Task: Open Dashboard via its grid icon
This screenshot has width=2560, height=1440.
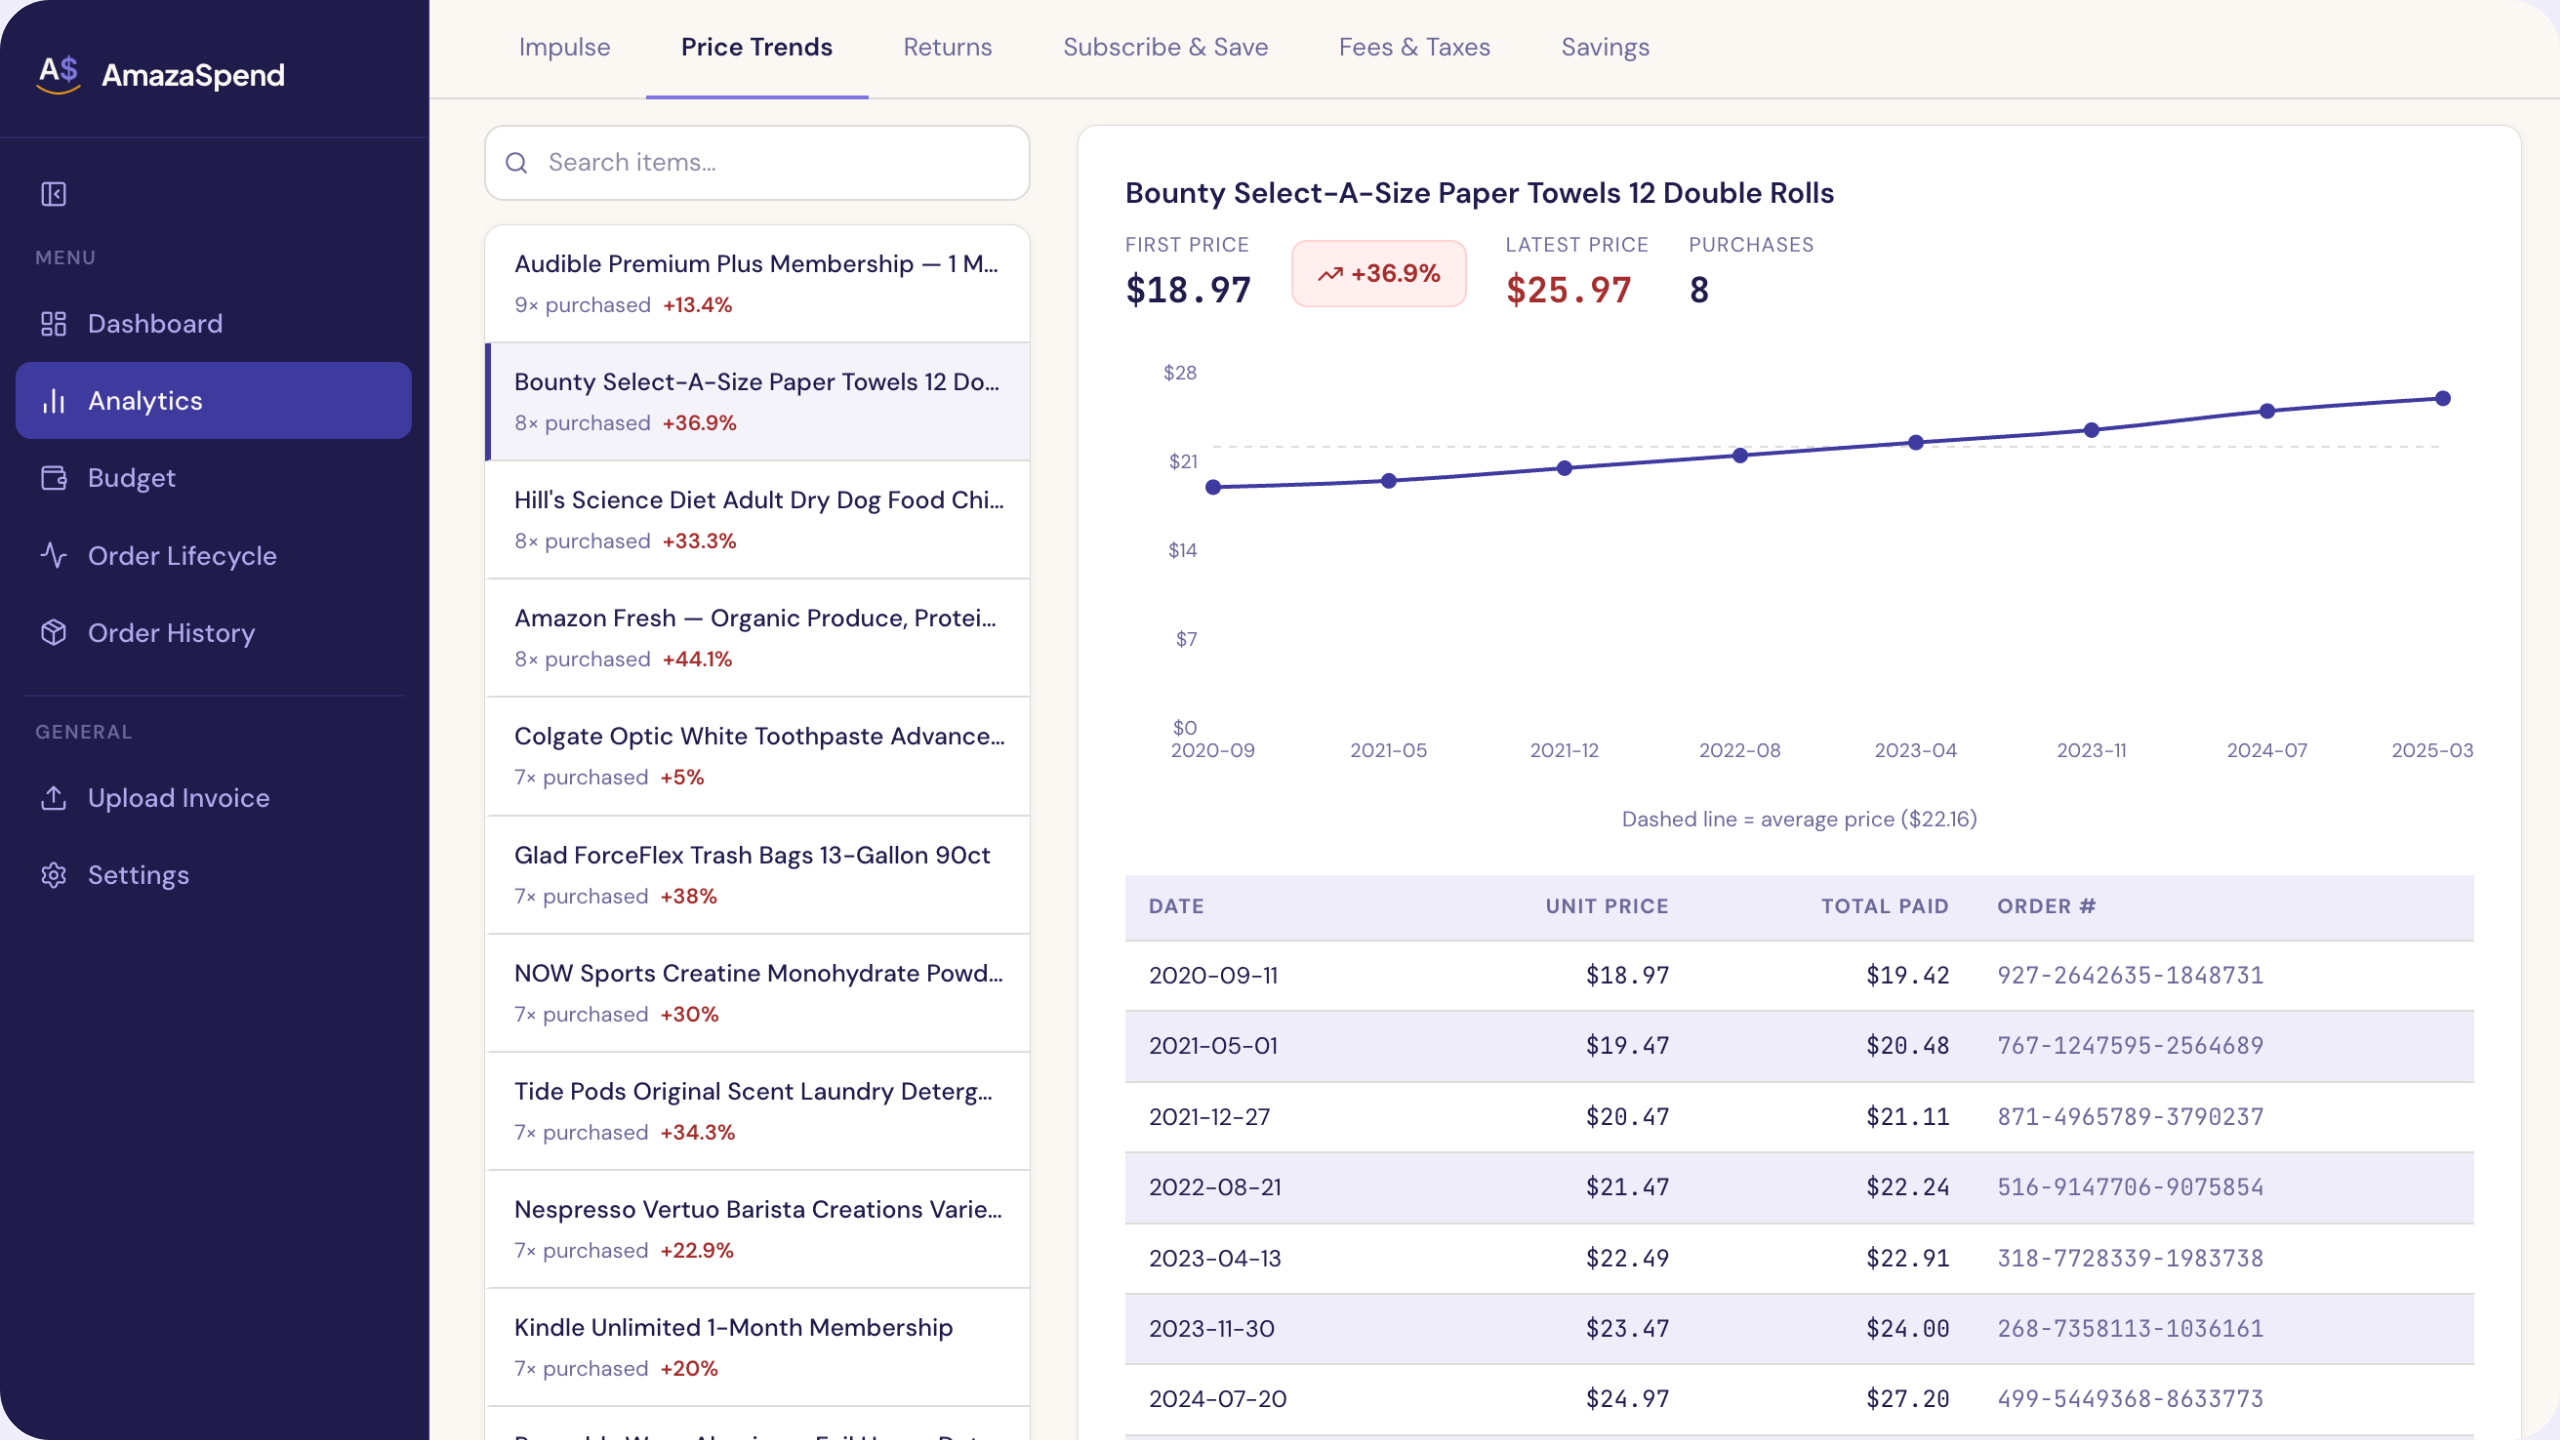Action: 54,324
